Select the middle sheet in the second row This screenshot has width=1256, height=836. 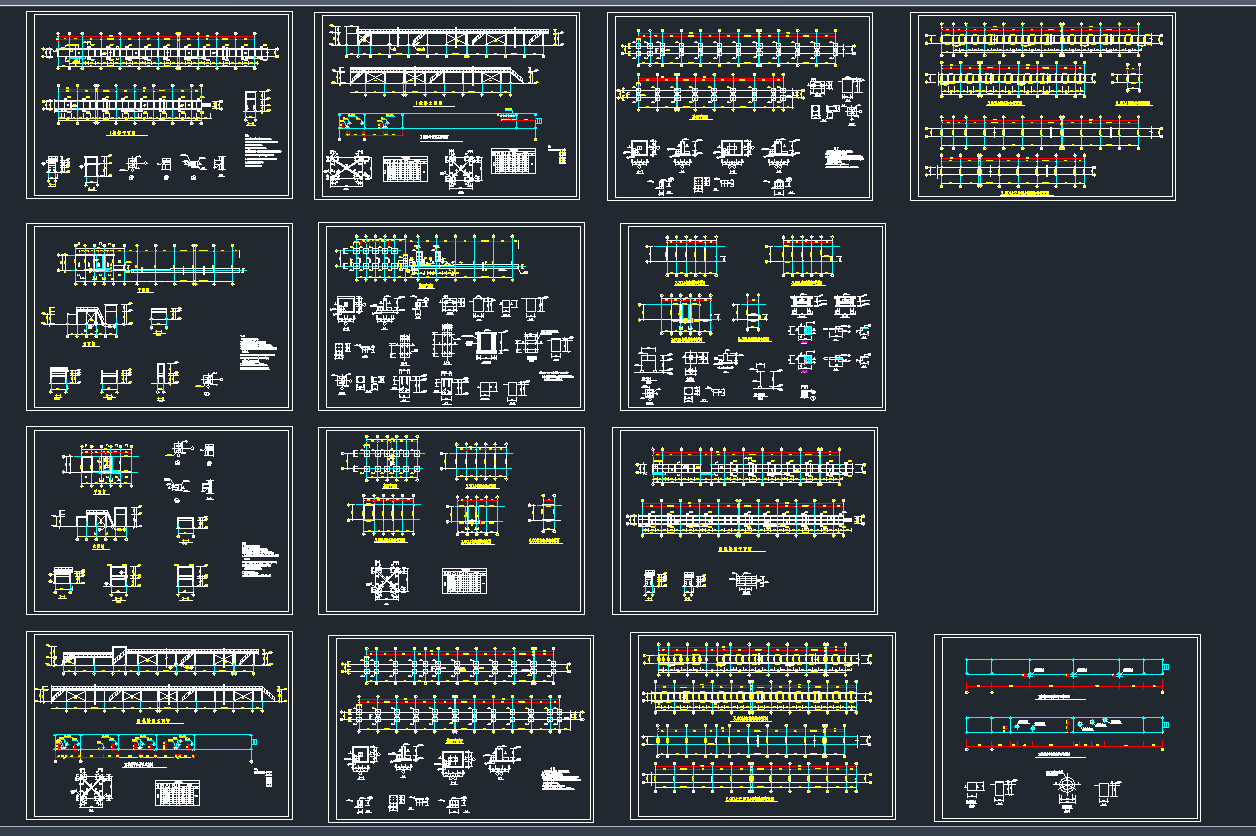click(x=451, y=317)
